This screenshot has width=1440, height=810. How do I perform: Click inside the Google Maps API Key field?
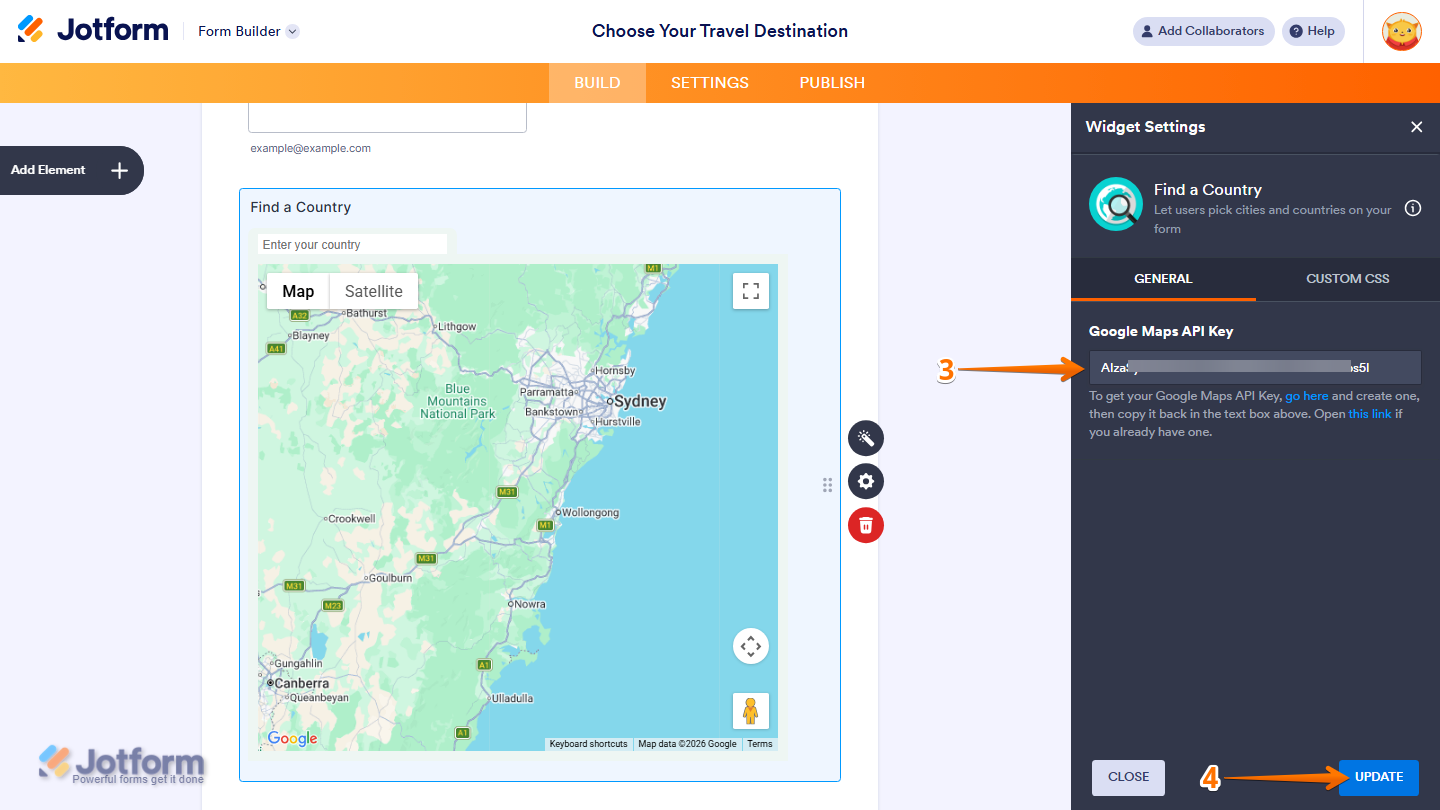1254,367
